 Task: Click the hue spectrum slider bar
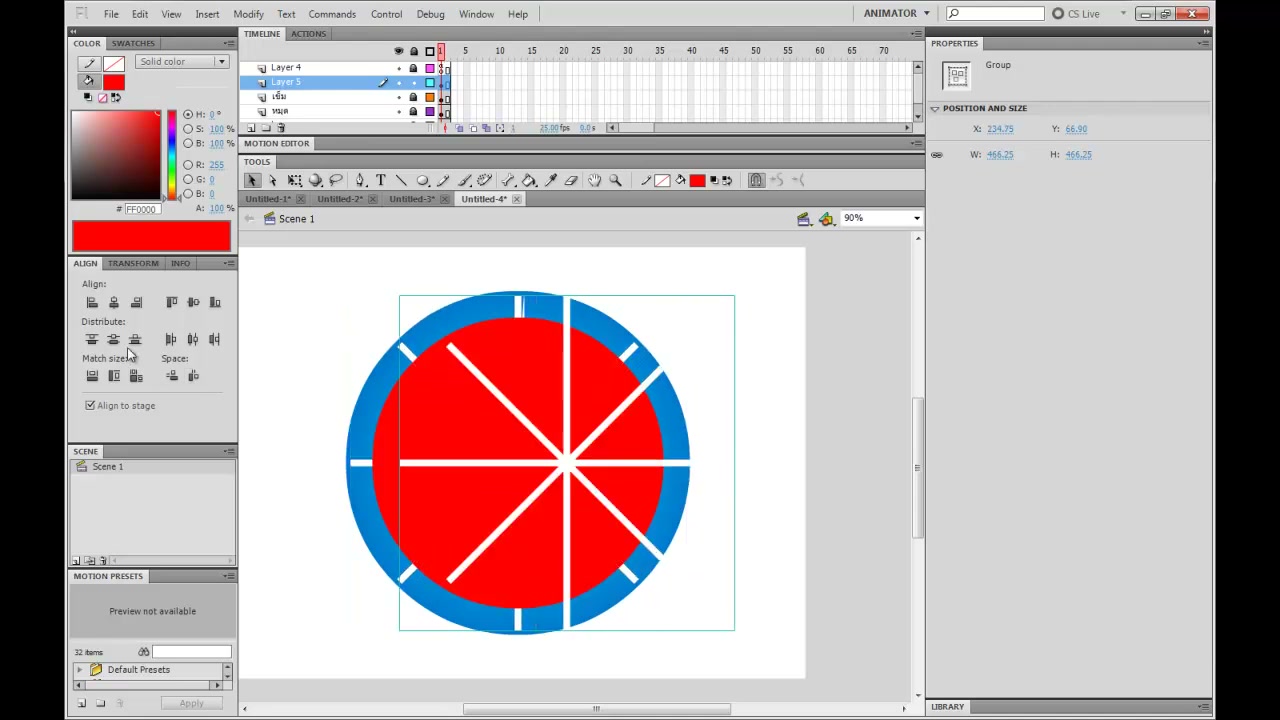172,155
